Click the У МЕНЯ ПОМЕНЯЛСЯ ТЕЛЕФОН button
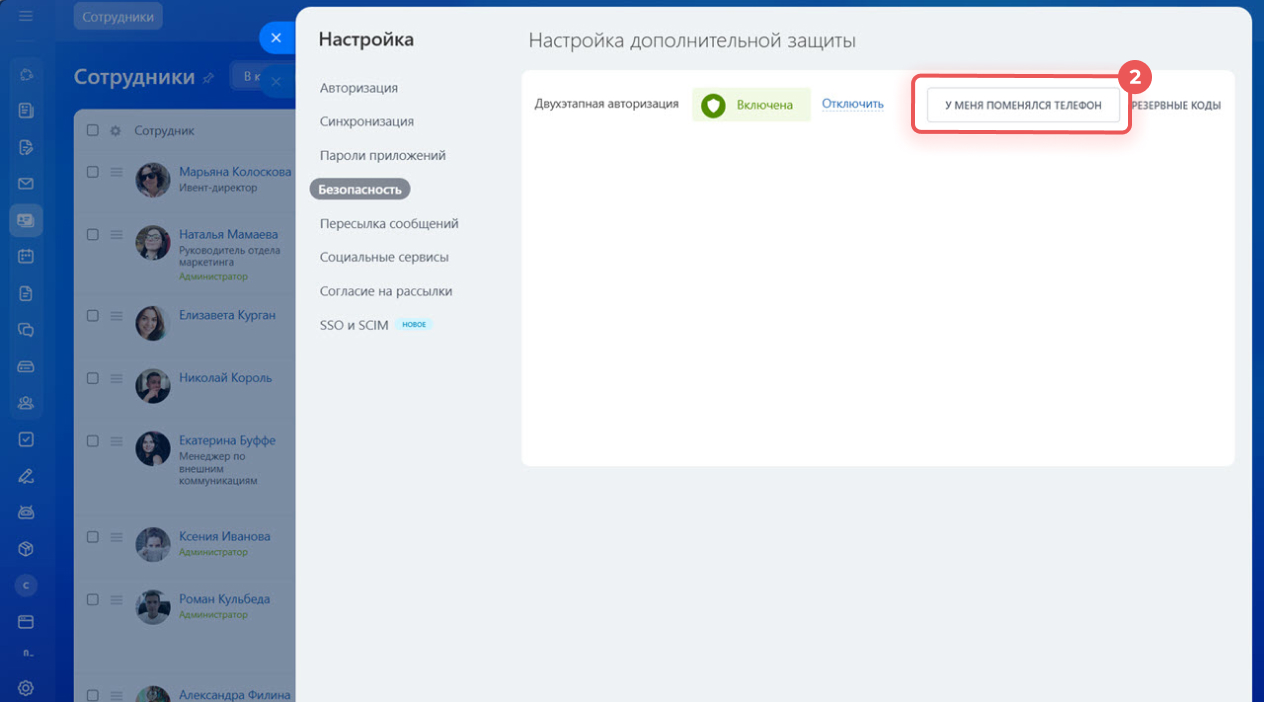Image resolution: width=1264 pixels, height=702 pixels. point(1021,104)
